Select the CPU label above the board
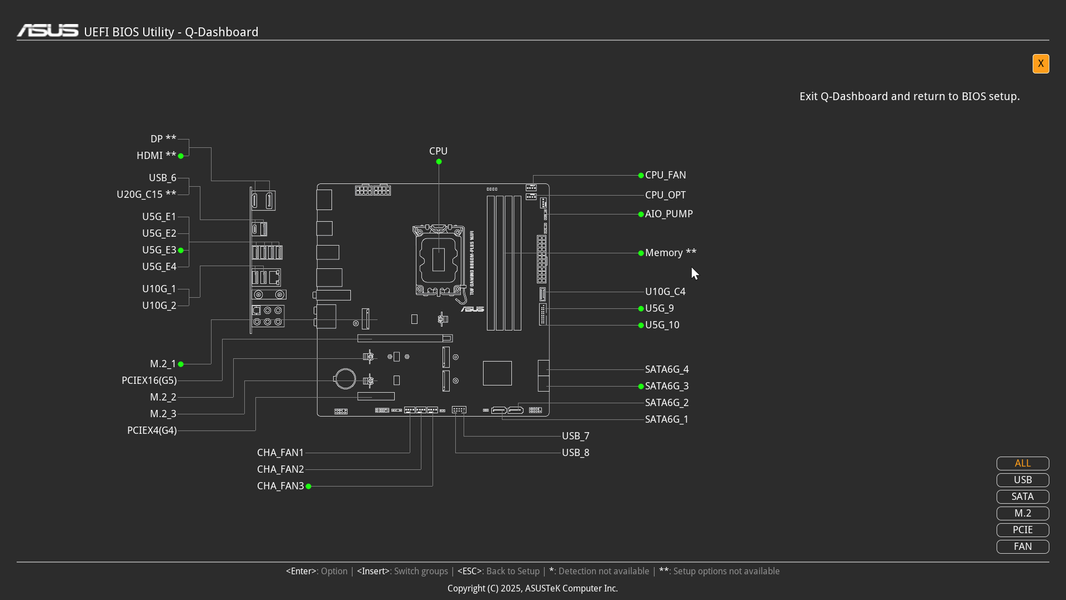Viewport: 1066px width, 600px height. tap(439, 151)
